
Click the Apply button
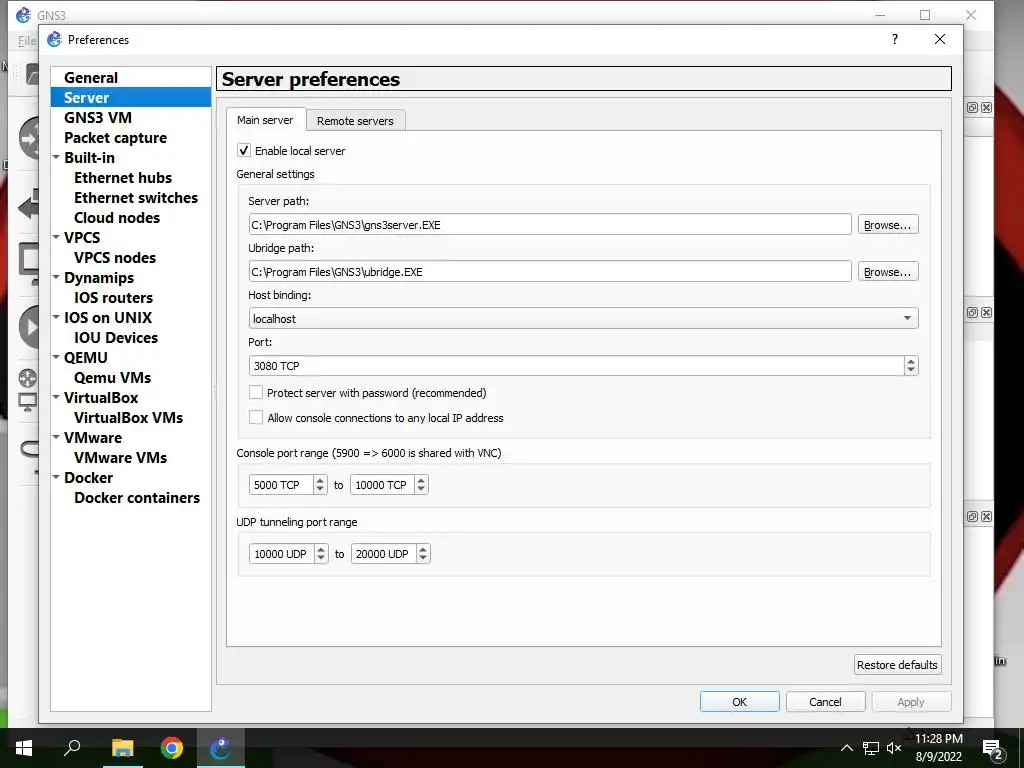[911, 701]
